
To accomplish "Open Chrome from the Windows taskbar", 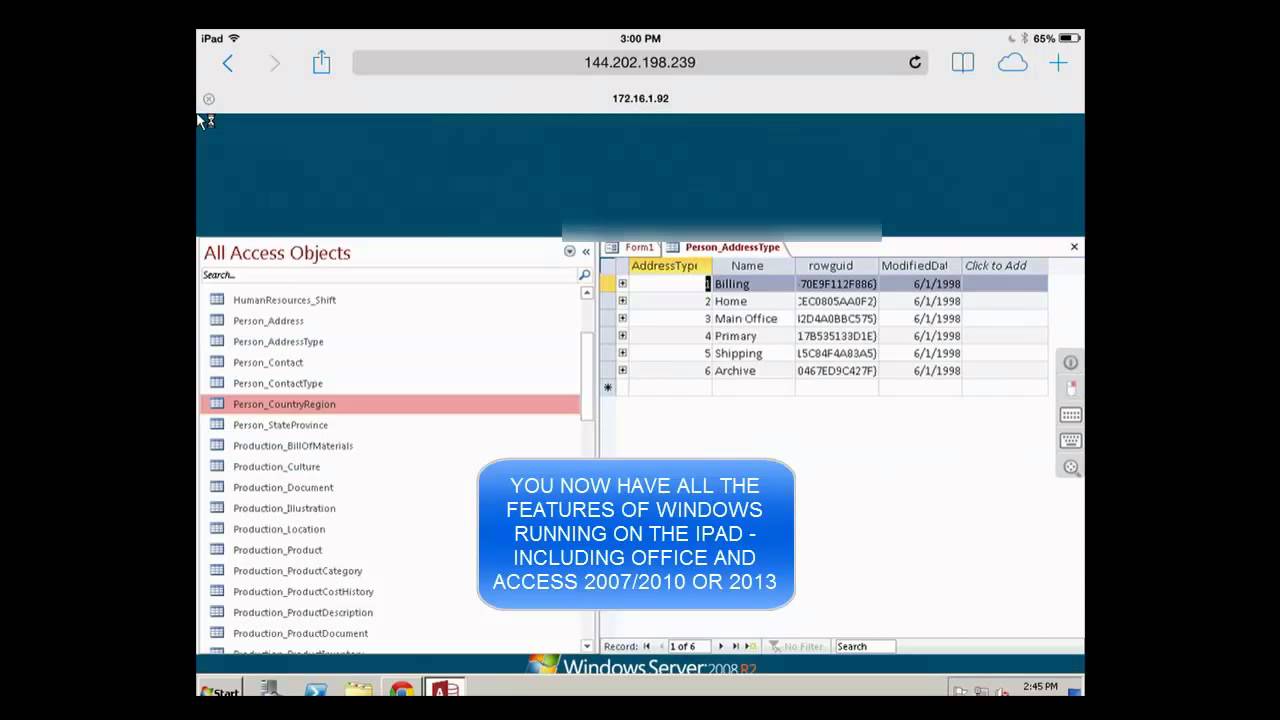I will coord(402,689).
